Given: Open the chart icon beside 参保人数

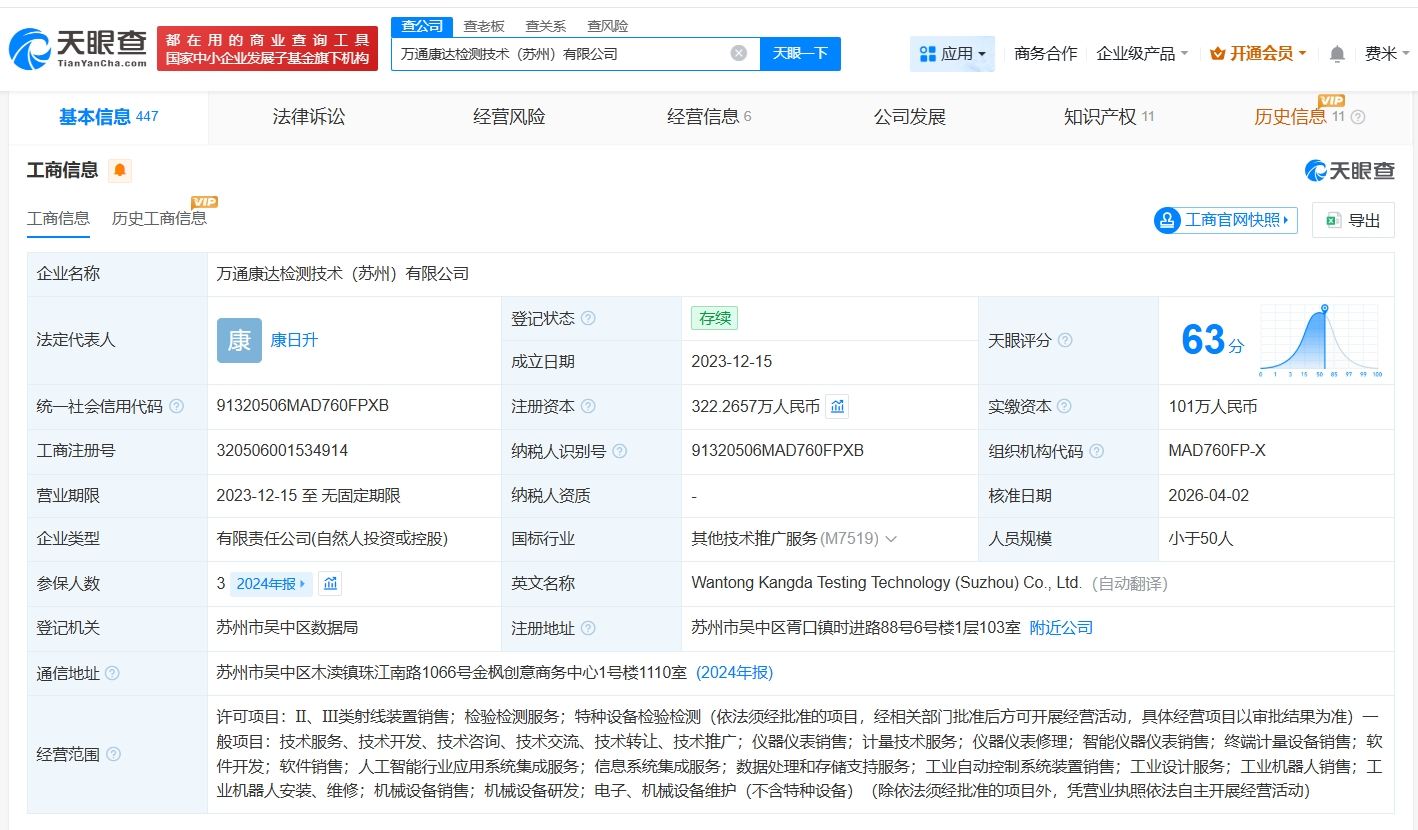Looking at the screenshot, I should 330,583.
